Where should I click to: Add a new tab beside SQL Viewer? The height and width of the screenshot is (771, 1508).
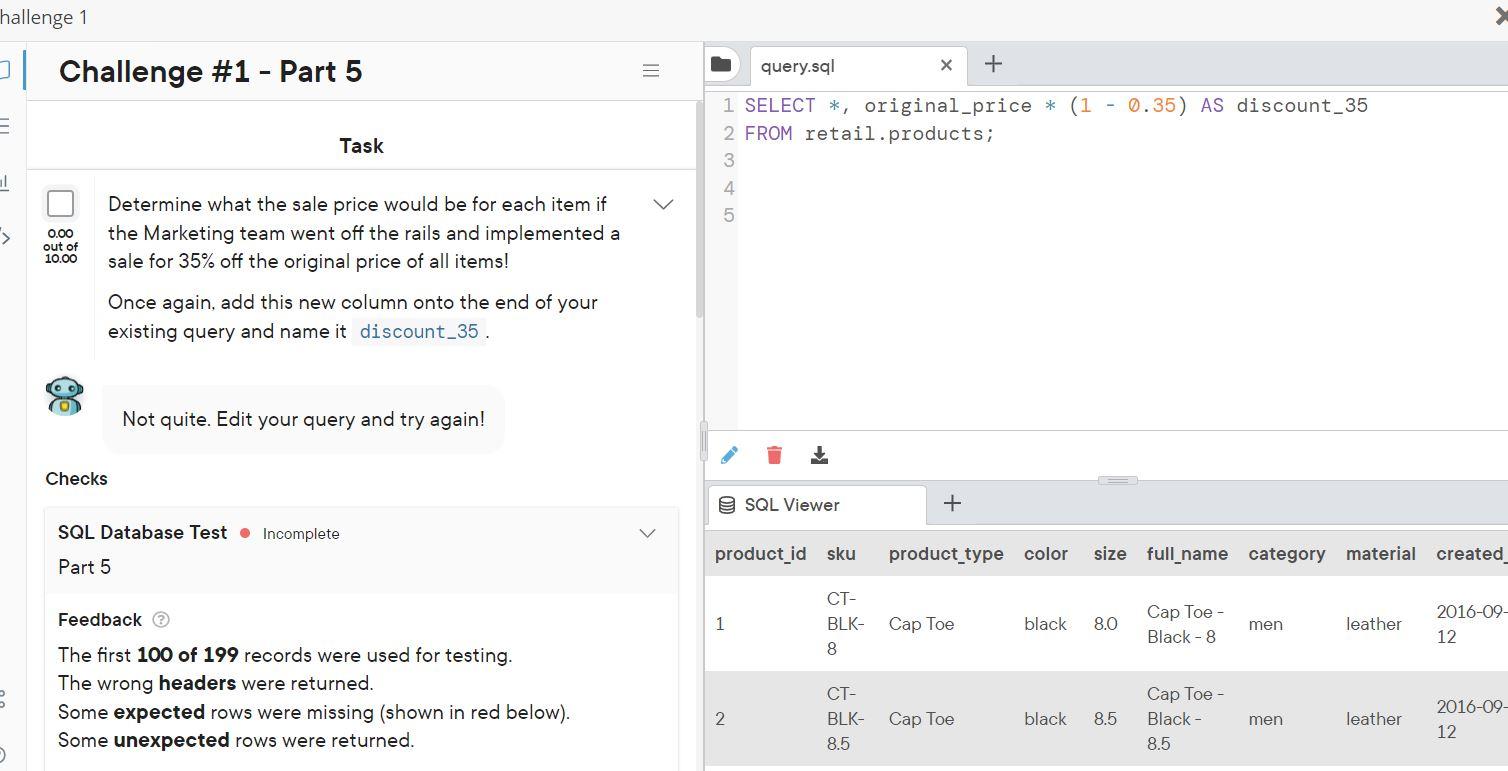(x=952, y=504)
